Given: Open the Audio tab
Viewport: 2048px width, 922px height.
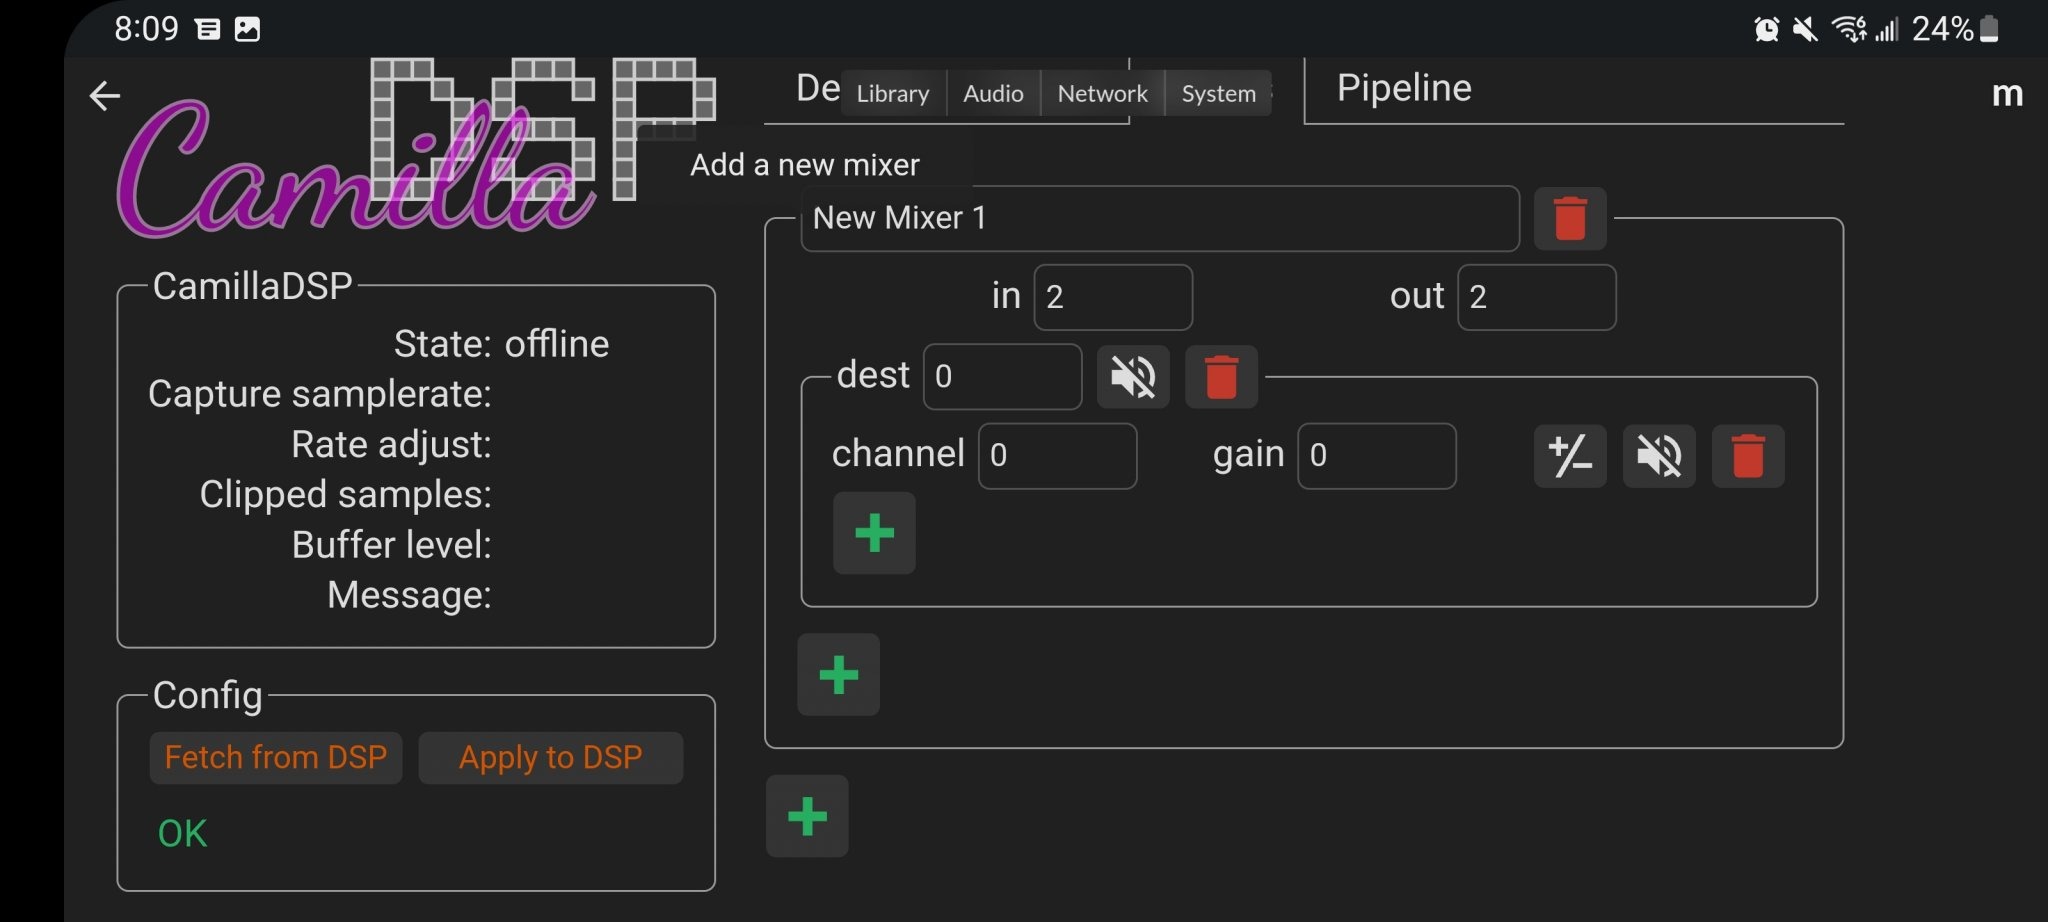Looking at the screenshot, I should [993, 93].
